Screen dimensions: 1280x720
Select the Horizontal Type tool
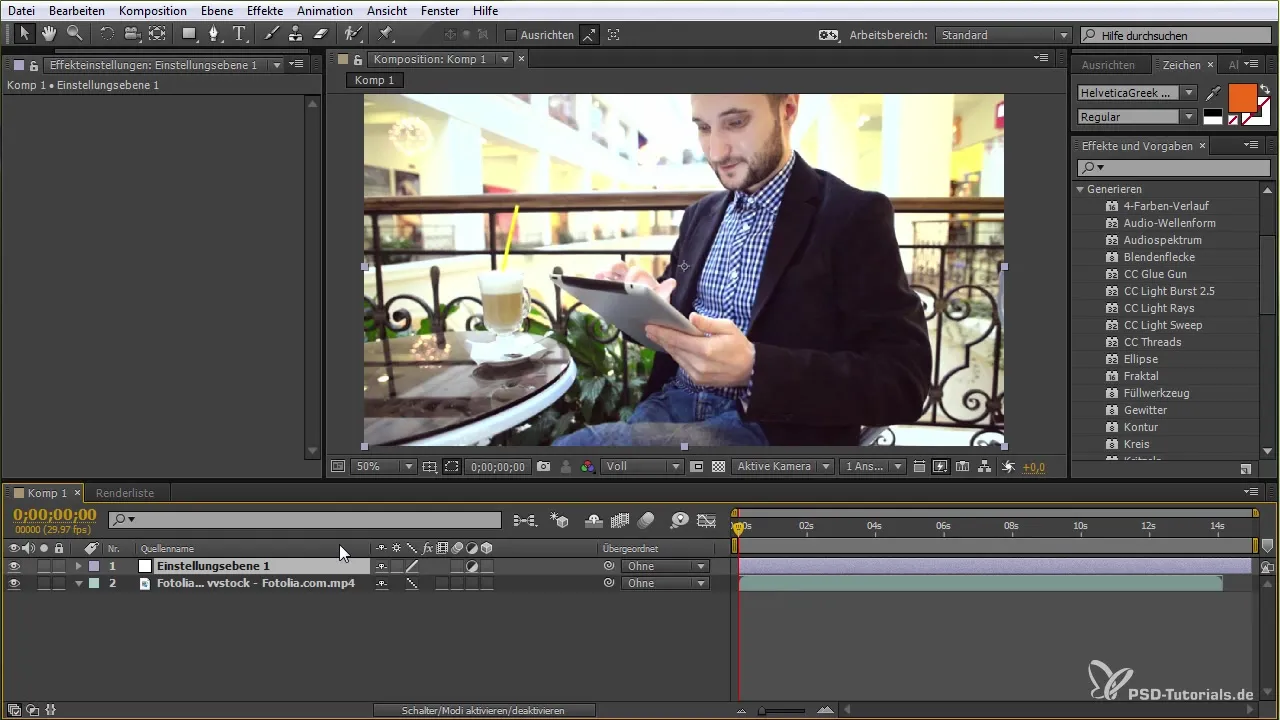click(240, 34)
